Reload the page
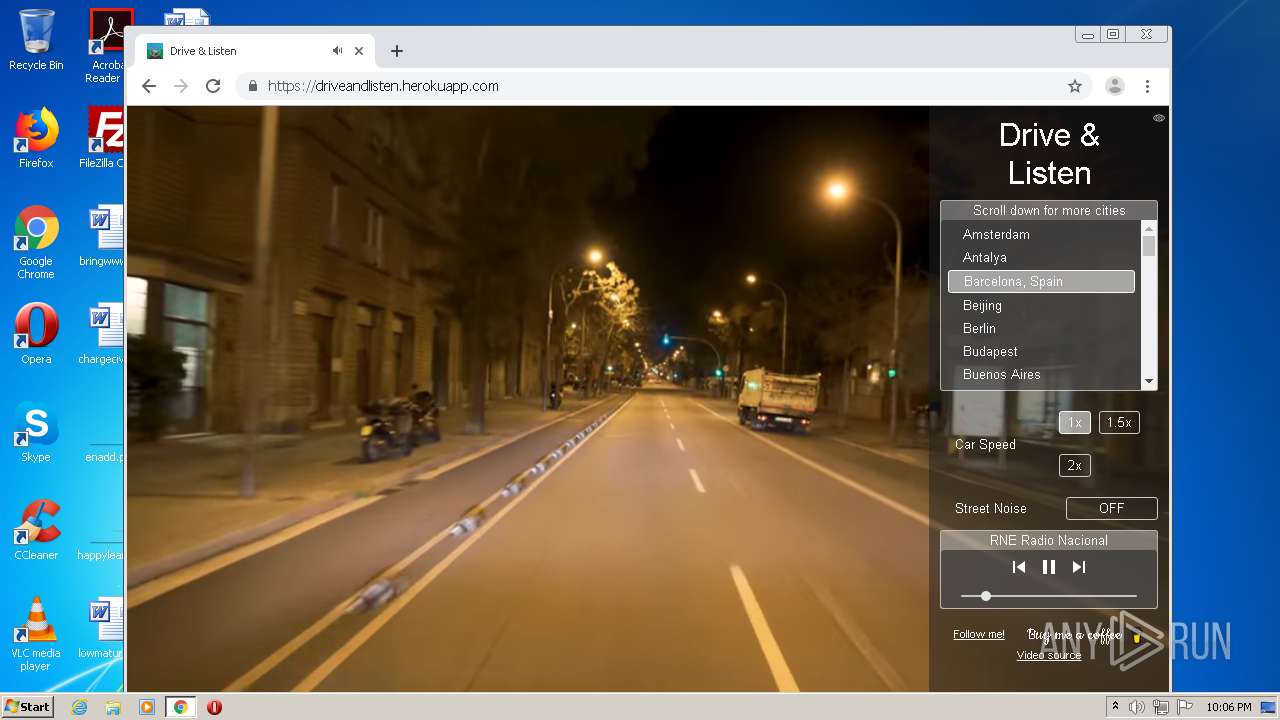The image size is (1280, 720). [x=213, y=86]
